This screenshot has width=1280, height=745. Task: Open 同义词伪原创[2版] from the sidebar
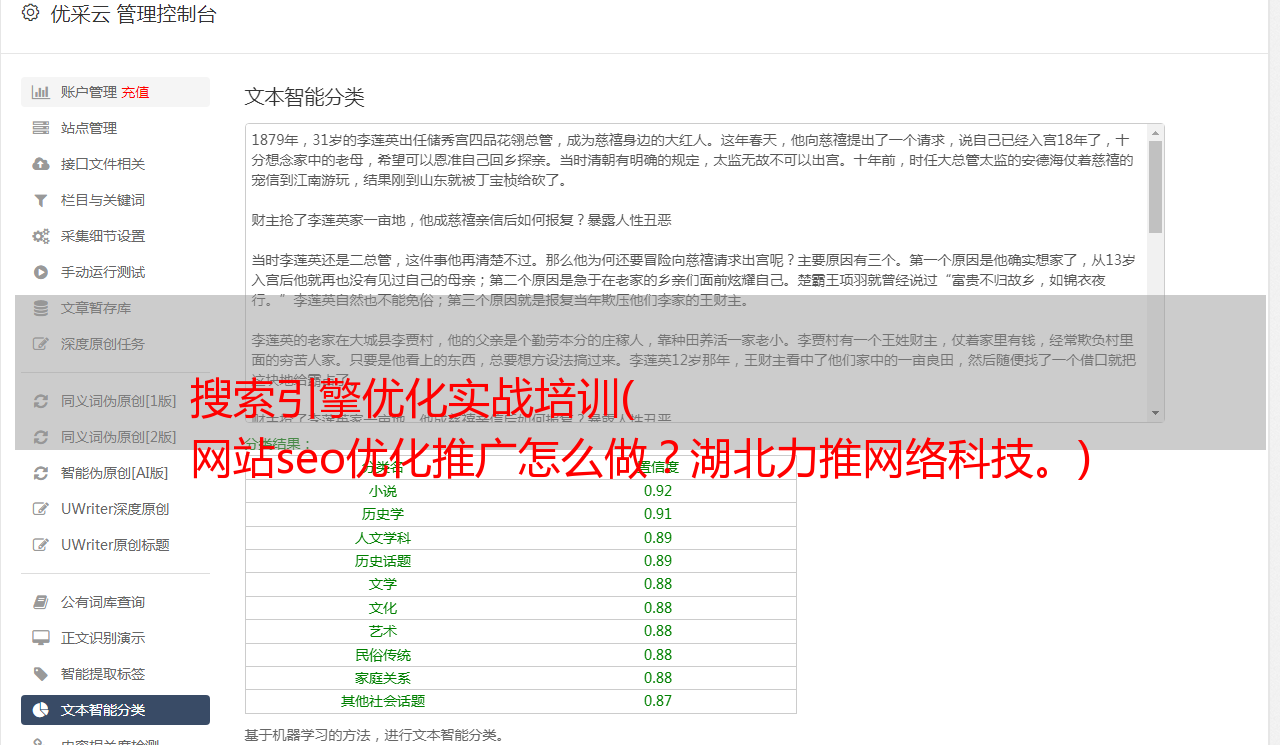point(115,437)
